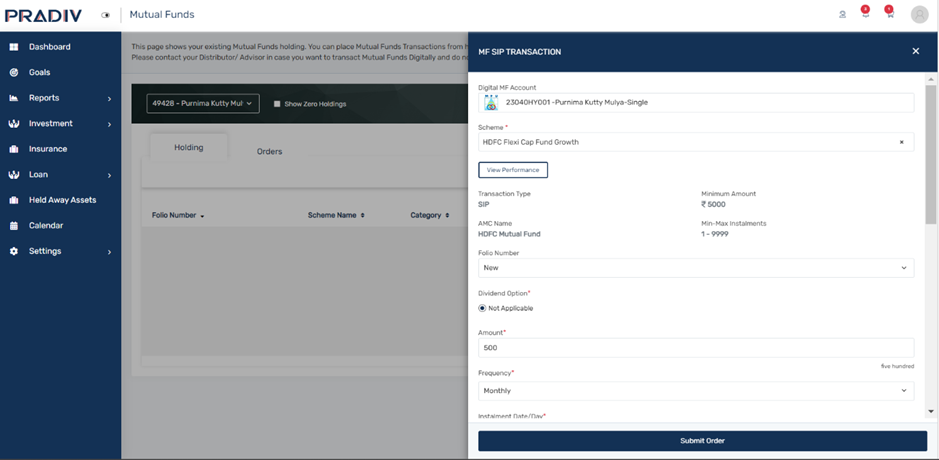Click the SIP transaction type value
939x460 pixels.
click(484, 204)
